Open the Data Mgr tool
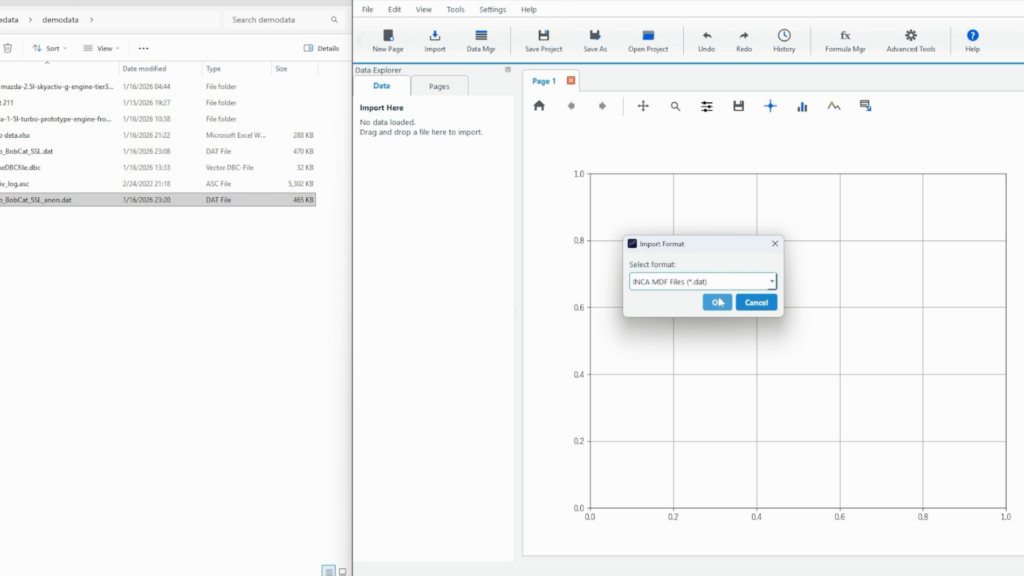The image size is (1024, 576). (481, 40)
